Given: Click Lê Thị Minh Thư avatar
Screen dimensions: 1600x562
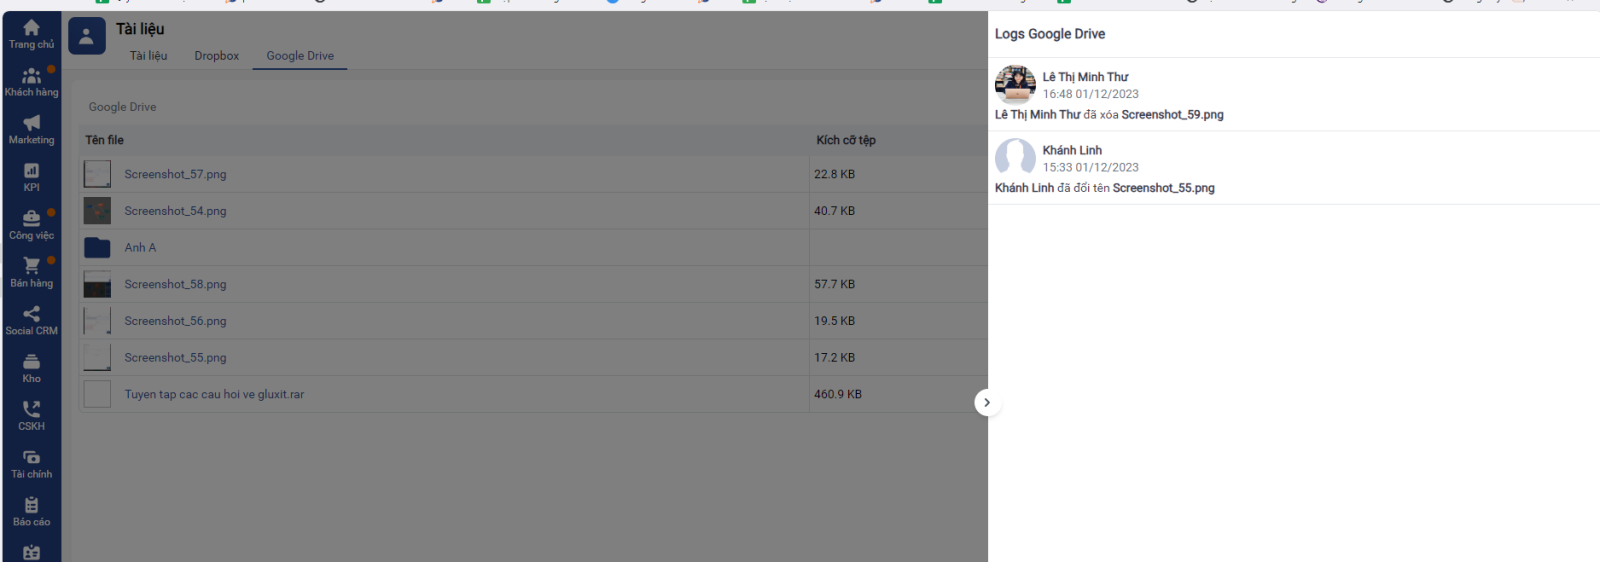Looking at the screenshot, I should pyautogui.click(x=1015, y=84).
